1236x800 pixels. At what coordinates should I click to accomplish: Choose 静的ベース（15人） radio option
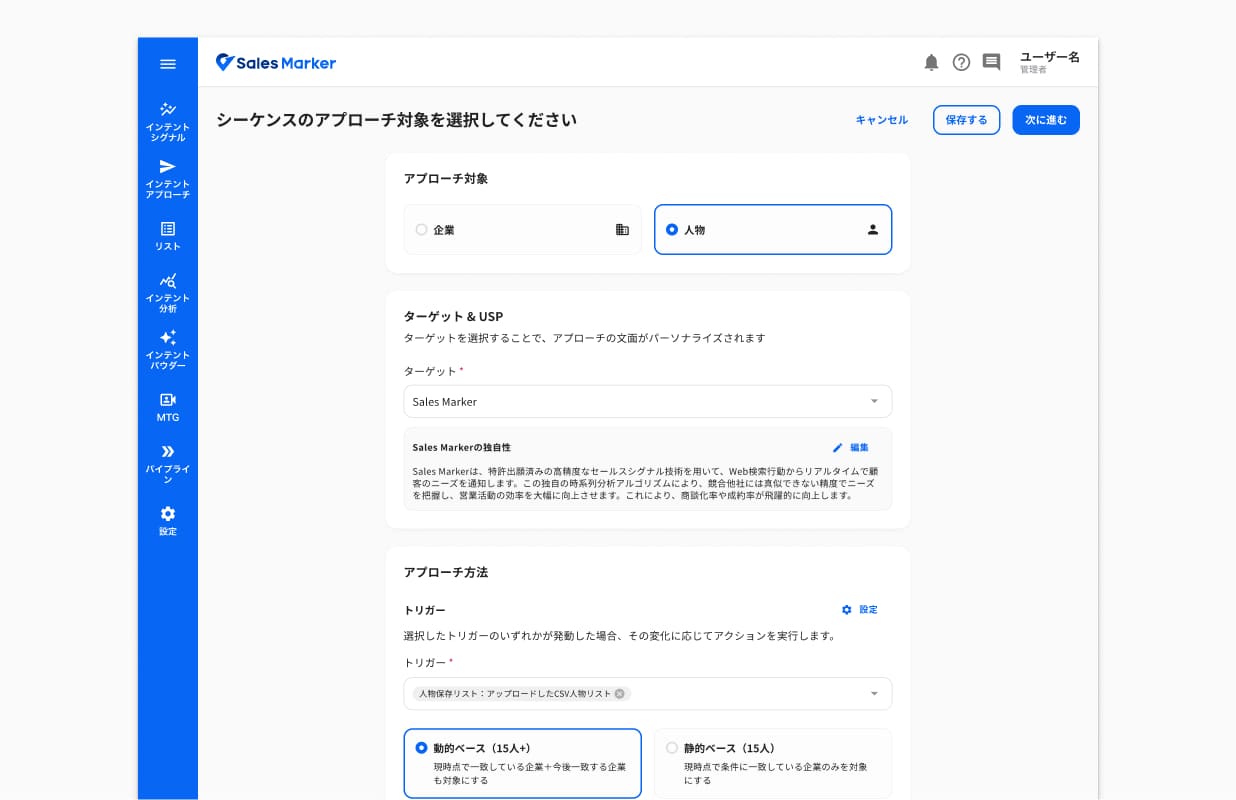click(672, 748)
